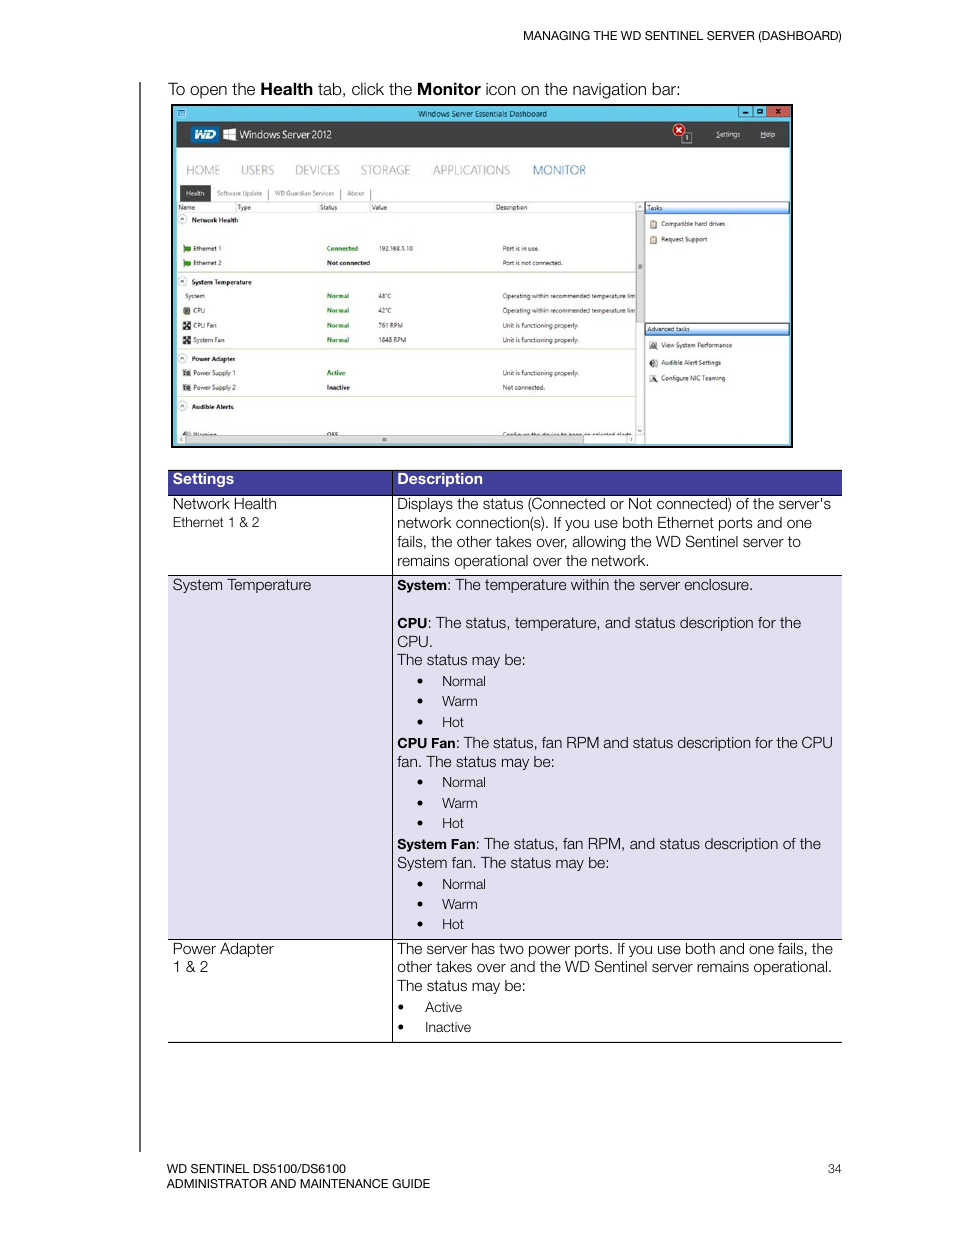The height and width of the screenshot is (1235, 954).
Task: Sort by the Value column header
Action: coord(432,207)
